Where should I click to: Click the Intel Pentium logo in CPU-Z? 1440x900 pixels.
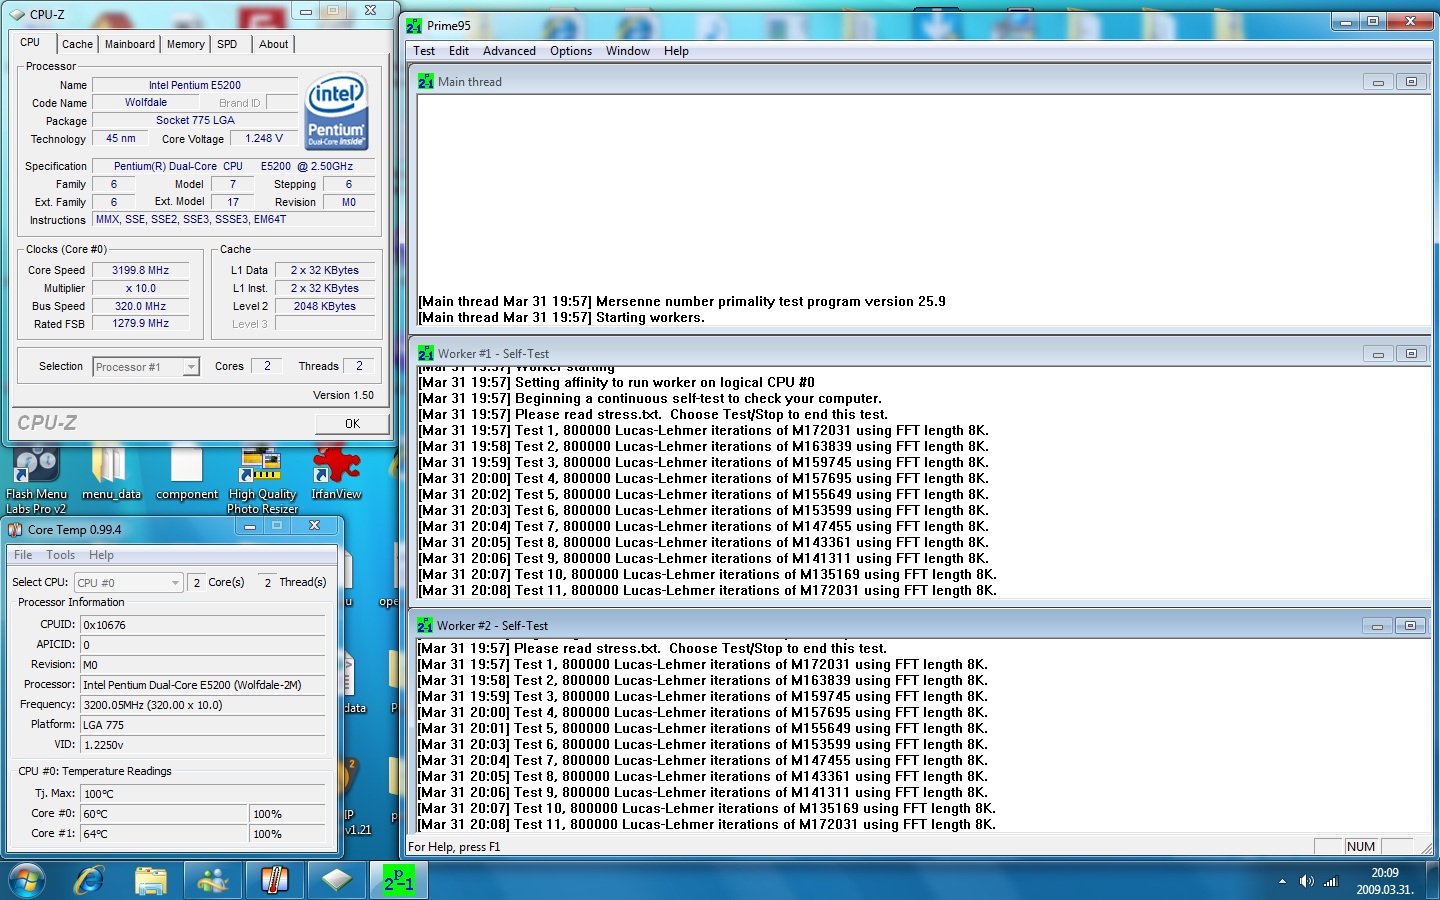336,111
